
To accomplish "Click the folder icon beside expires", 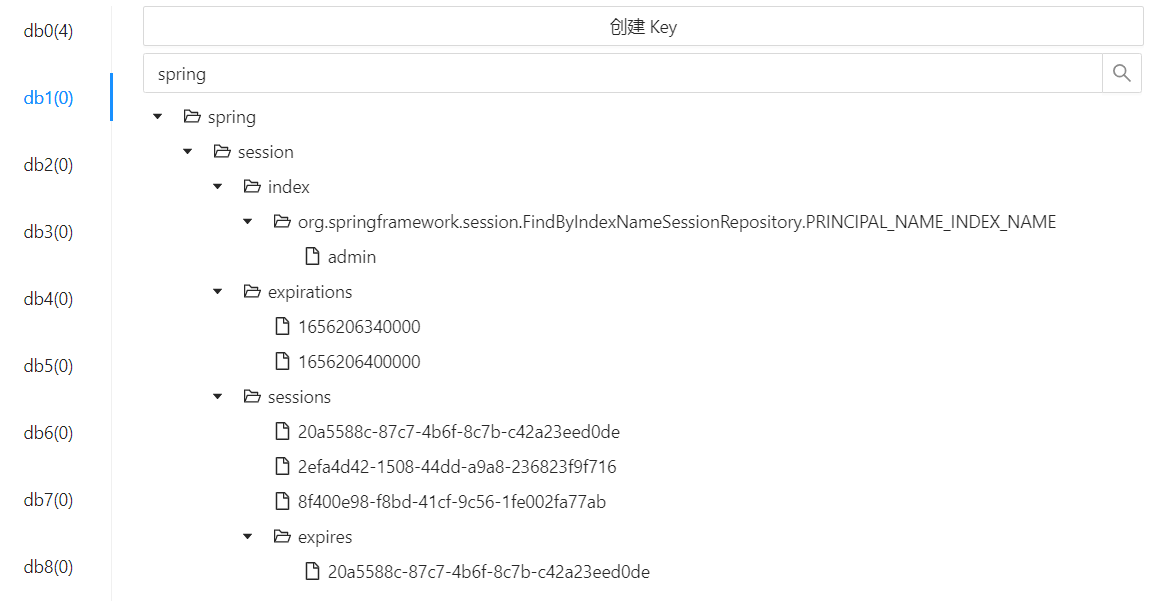I will [x=282, y=537].
